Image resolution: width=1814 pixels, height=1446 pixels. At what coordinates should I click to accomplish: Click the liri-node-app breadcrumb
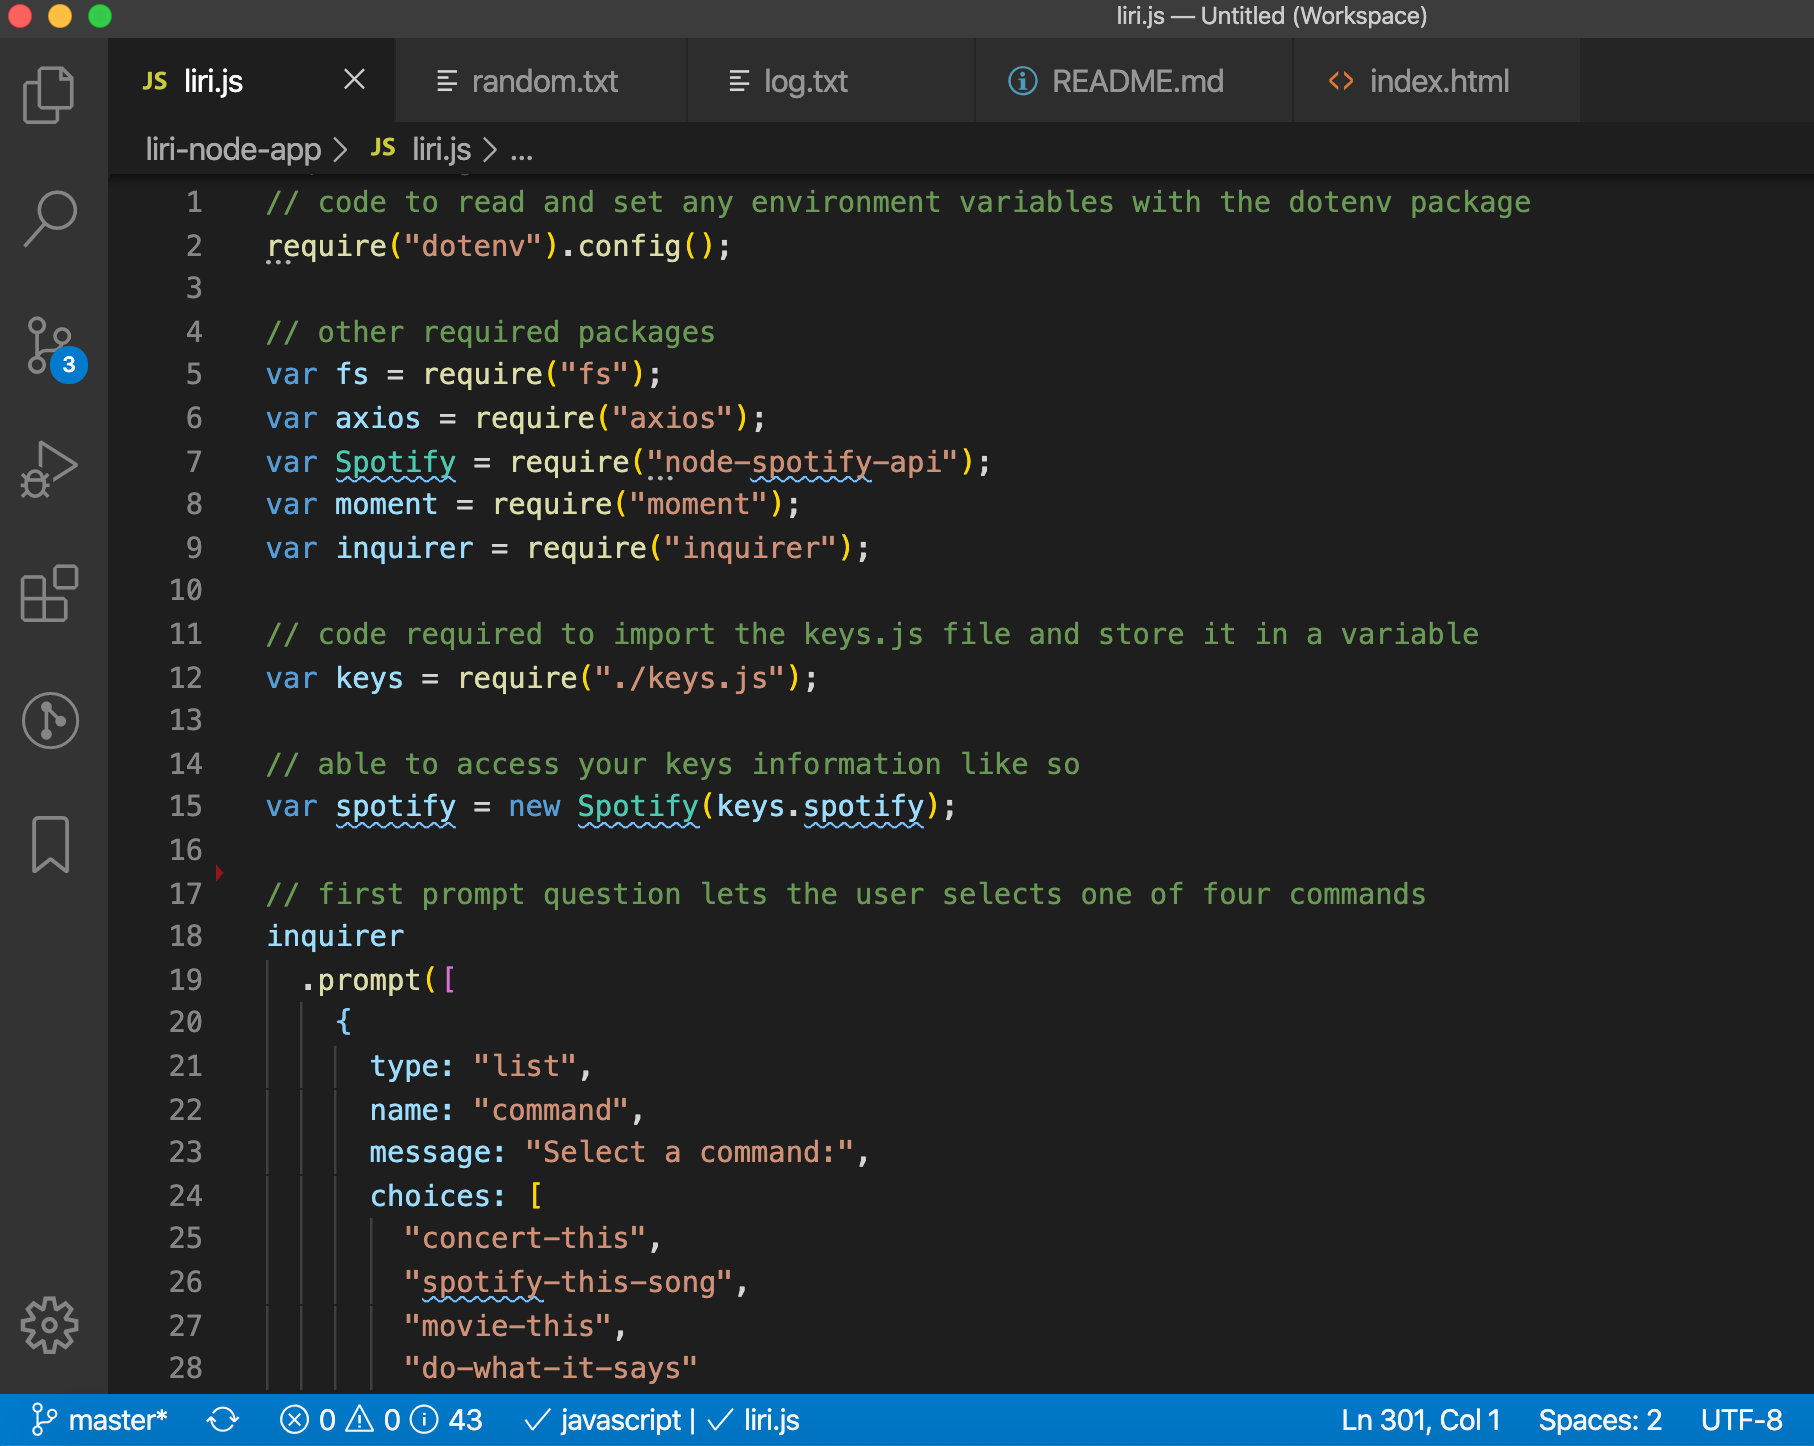(233, 150)
